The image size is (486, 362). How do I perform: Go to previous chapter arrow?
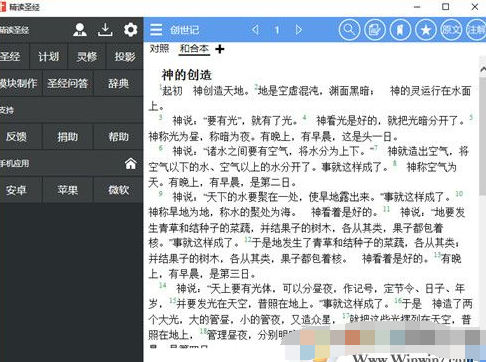255,30
